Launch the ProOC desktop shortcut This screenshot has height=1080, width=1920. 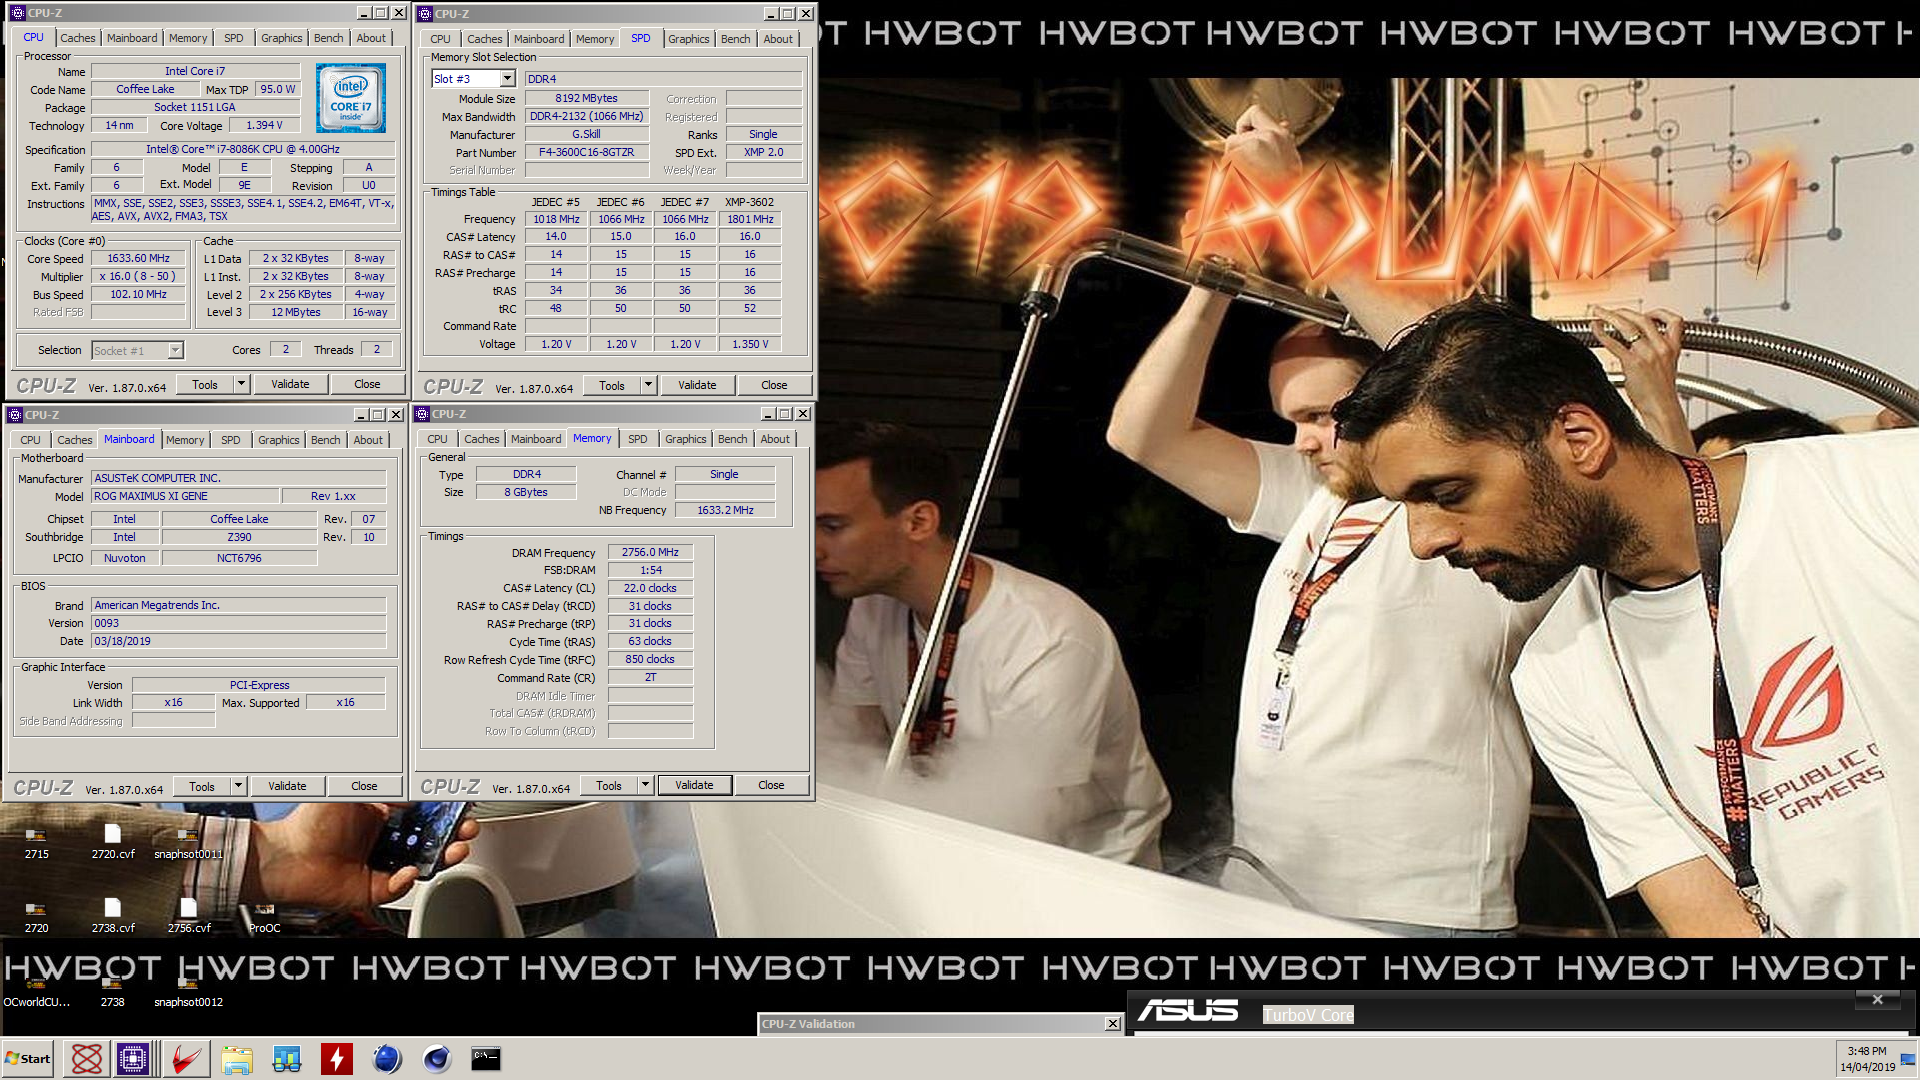click(265, 916)
